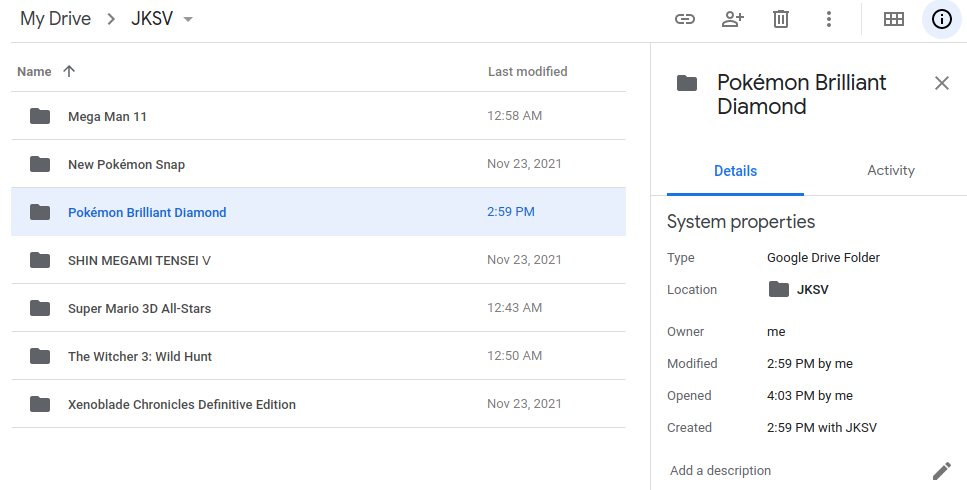Click Super Mario 3D All-Stars folder icon

tap(40, 308)
